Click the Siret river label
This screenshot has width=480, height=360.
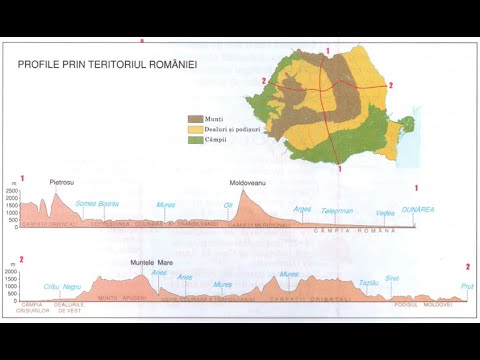click(392, 278)
